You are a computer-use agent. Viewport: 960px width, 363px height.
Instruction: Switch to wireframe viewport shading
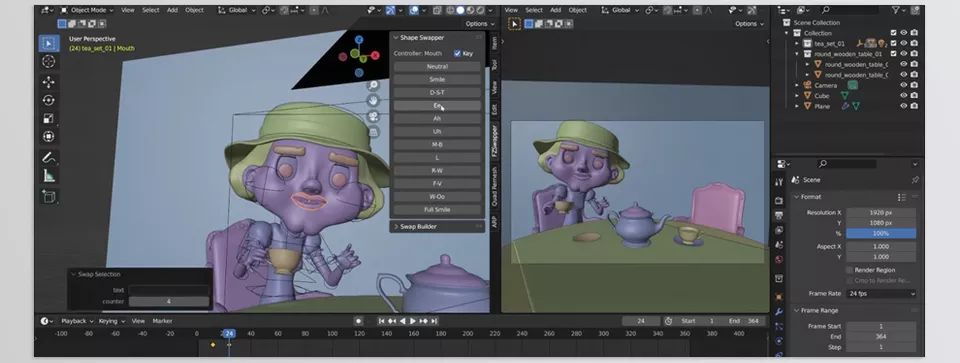tap(451, 10)
